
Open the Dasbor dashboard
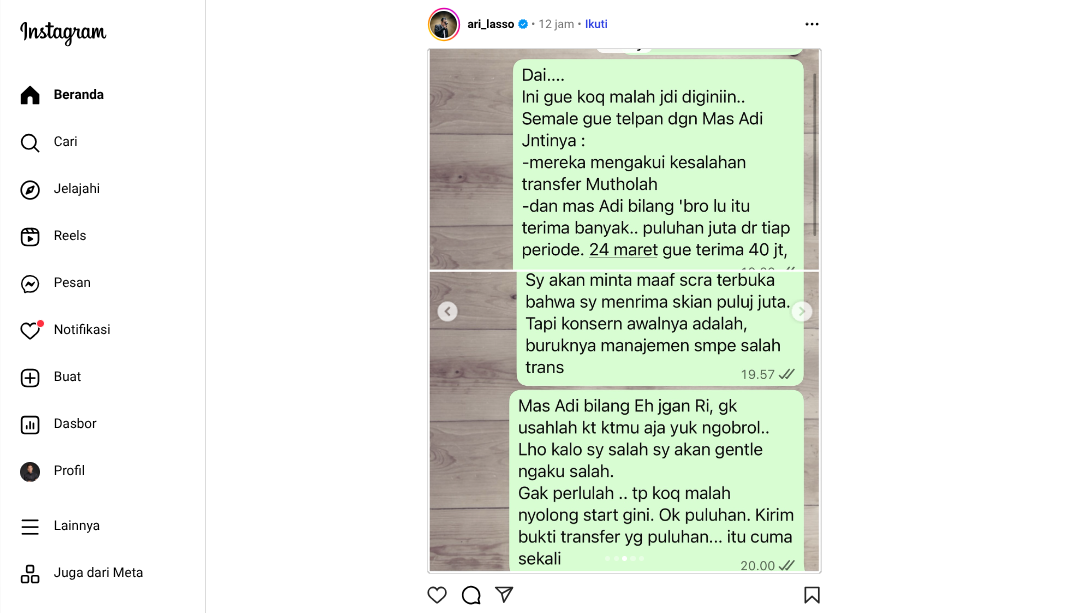tap(30, 424)
